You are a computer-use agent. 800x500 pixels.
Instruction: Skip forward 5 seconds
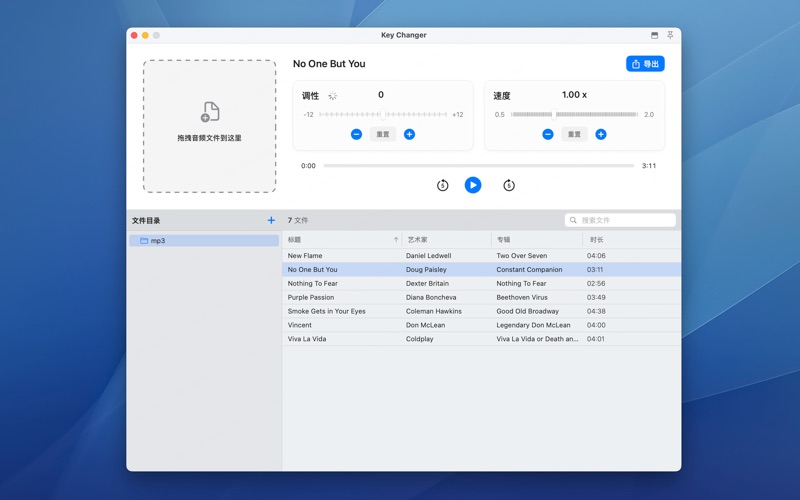pyautogui.click(x=508, y=185)
